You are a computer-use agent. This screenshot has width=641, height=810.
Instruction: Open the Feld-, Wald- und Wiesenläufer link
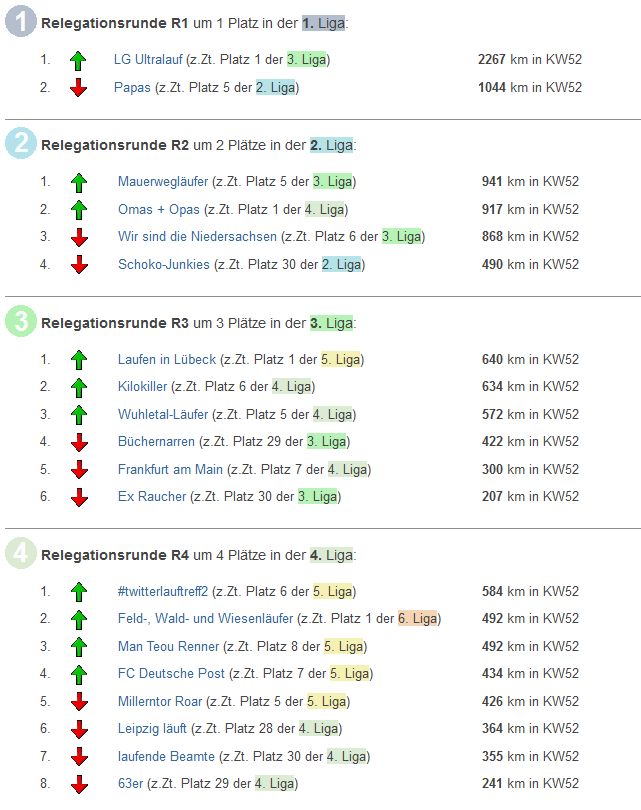[x=205, y=619]
